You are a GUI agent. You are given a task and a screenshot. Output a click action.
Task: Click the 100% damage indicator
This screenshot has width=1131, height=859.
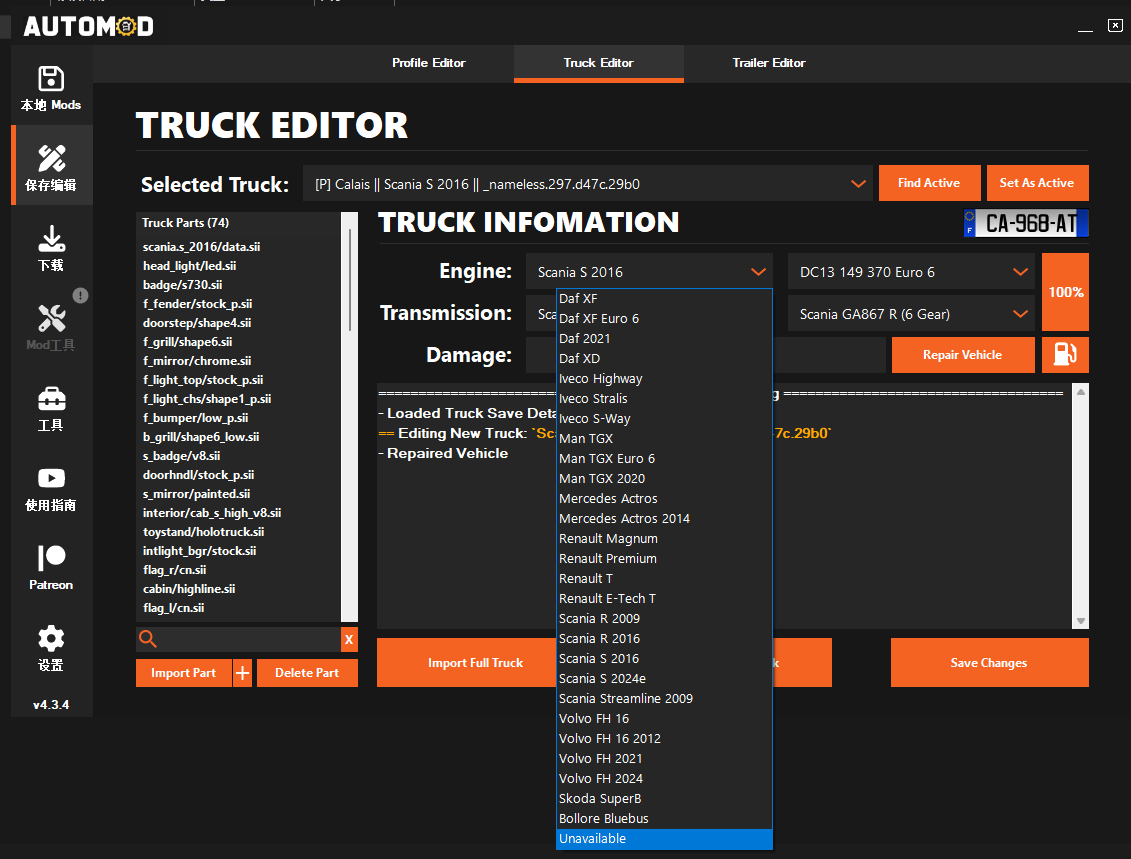point(1065,292)
